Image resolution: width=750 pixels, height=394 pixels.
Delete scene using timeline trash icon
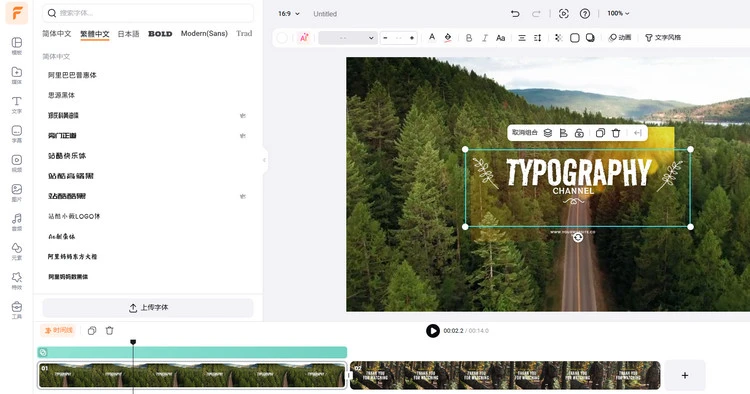pyautogui.click(x=110, y=330)
